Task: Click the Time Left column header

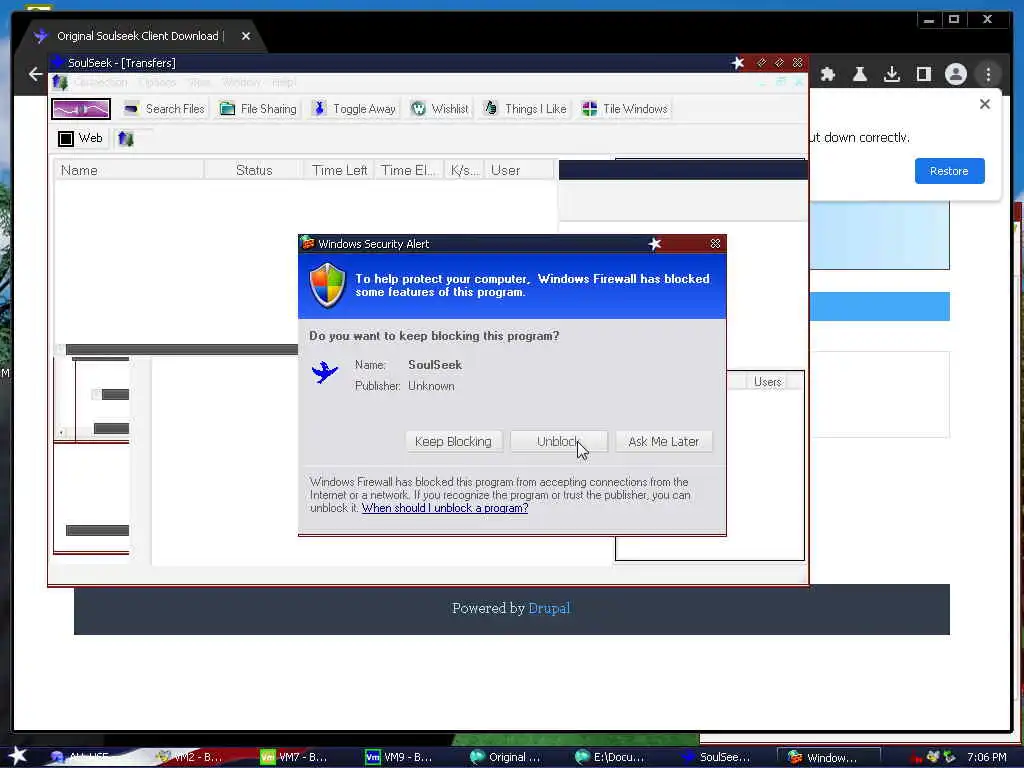Action: [x=339, y=170]
